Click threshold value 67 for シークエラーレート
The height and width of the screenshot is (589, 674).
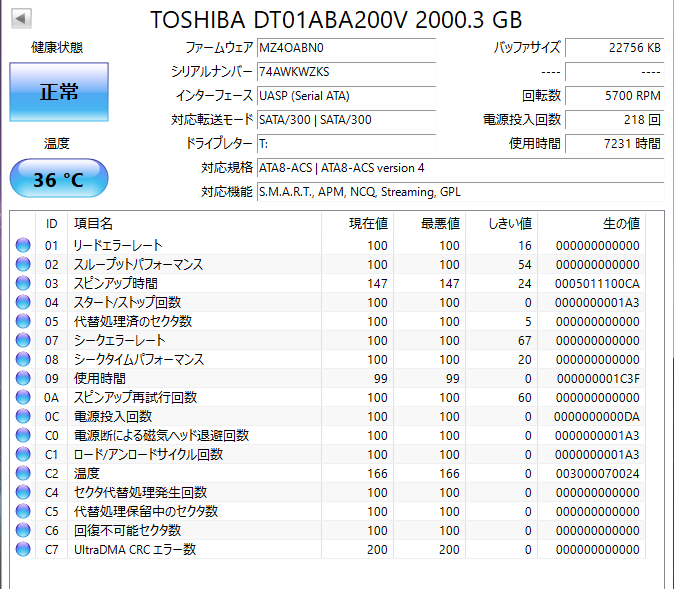click(524, 341)
